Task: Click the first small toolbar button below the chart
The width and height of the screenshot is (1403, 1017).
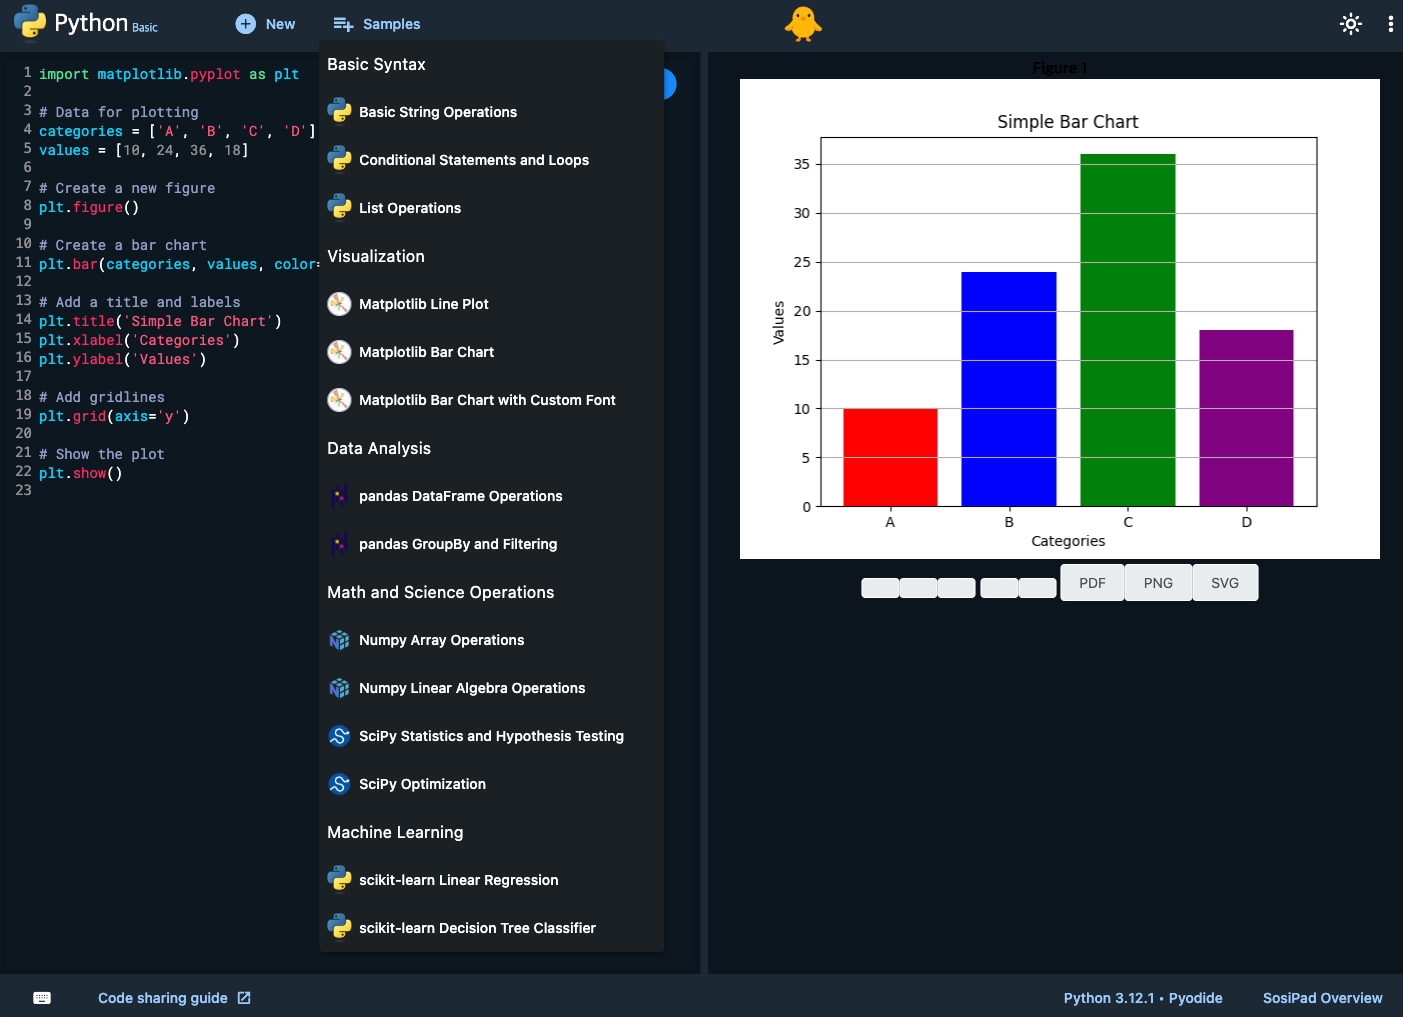Action: click(880, 587)
